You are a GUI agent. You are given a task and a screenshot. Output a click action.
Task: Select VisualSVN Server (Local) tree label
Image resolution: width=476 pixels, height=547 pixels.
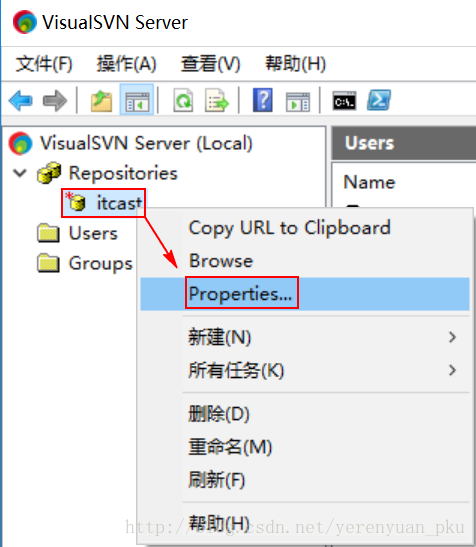click(x=146, y=143)
